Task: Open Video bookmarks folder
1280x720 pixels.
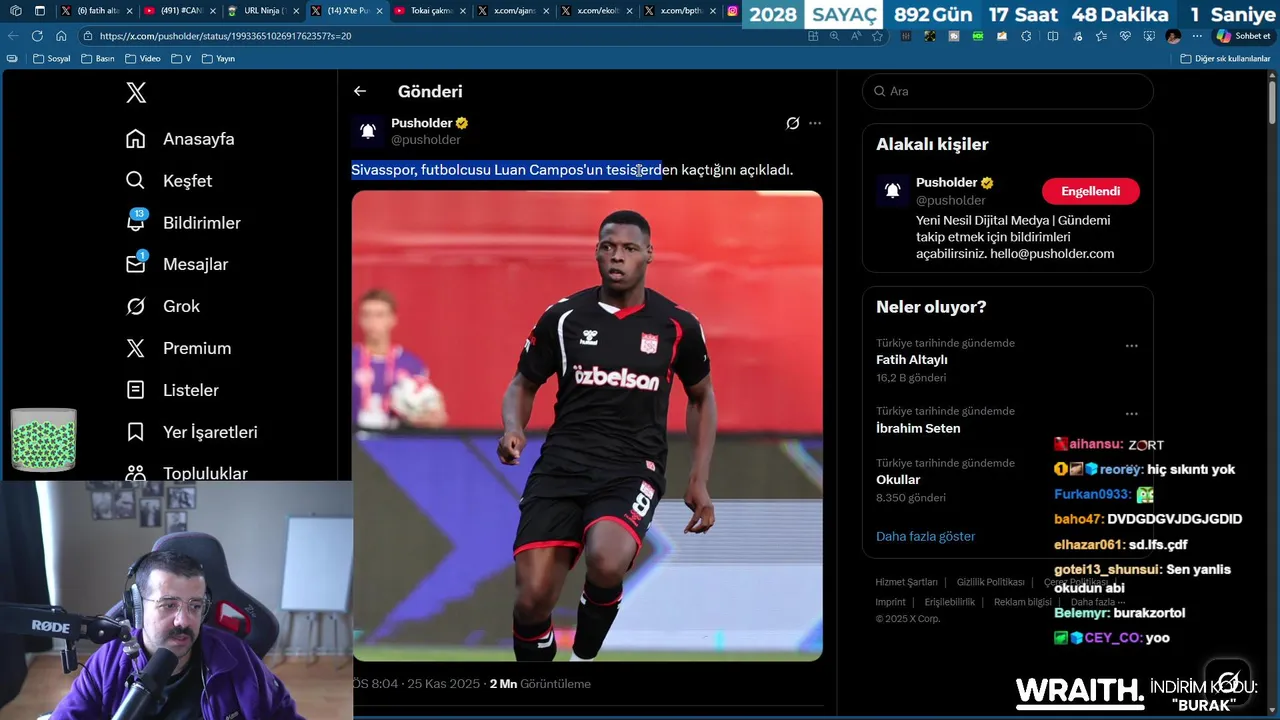Action: 143,59
